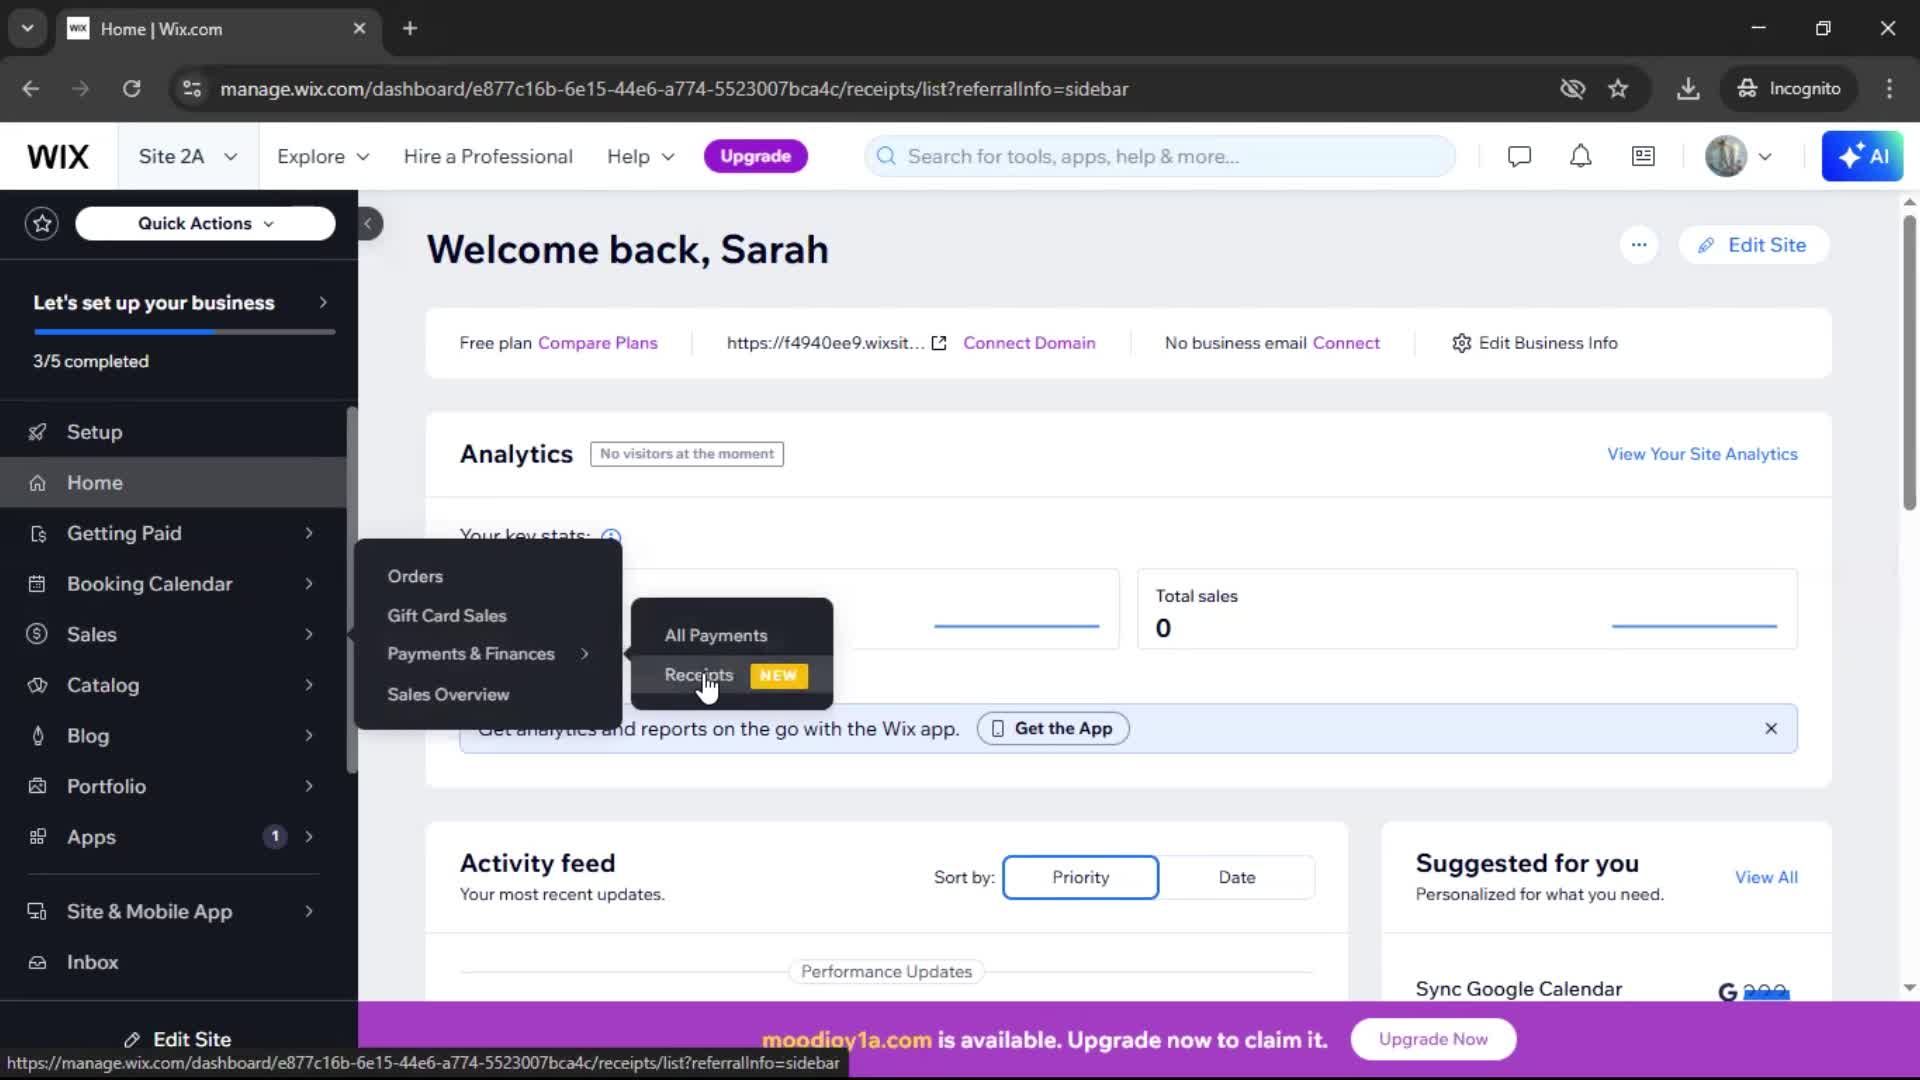Viewport: 1920px width, 1080px height.
Task: Expand the Getting Paid submenu arrow
Action: tap(309, 534)
